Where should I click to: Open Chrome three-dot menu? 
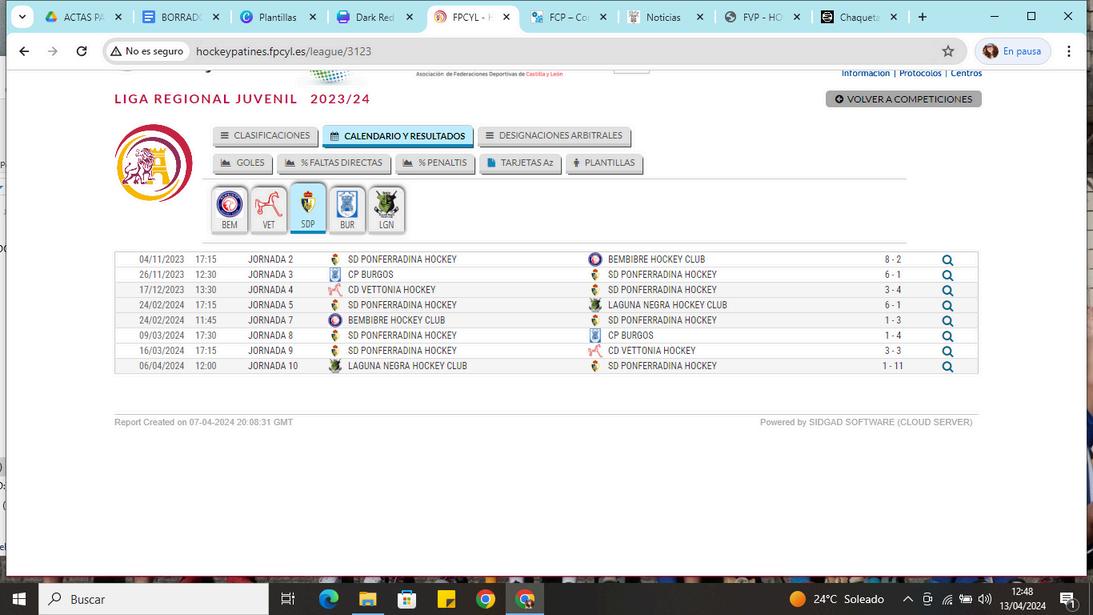1069,51
